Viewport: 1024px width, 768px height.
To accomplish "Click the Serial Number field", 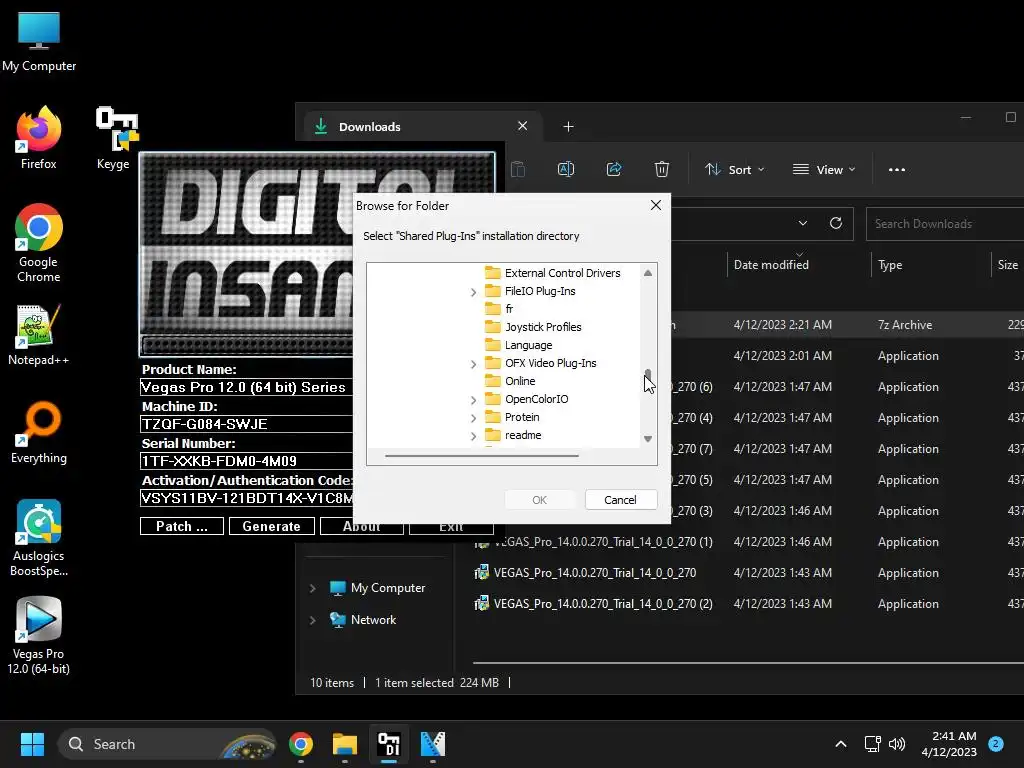I will pyautogui.click(x=246, y=461).
